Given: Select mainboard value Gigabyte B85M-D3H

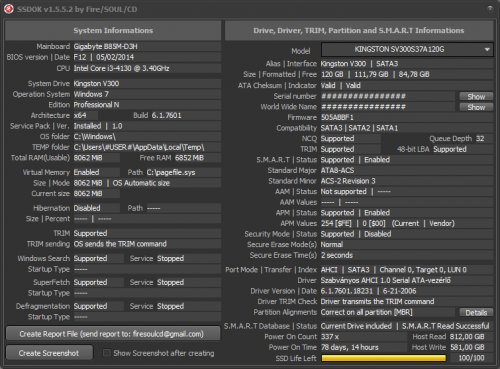Looking at the screenshot, I should [x=105, y=46].
